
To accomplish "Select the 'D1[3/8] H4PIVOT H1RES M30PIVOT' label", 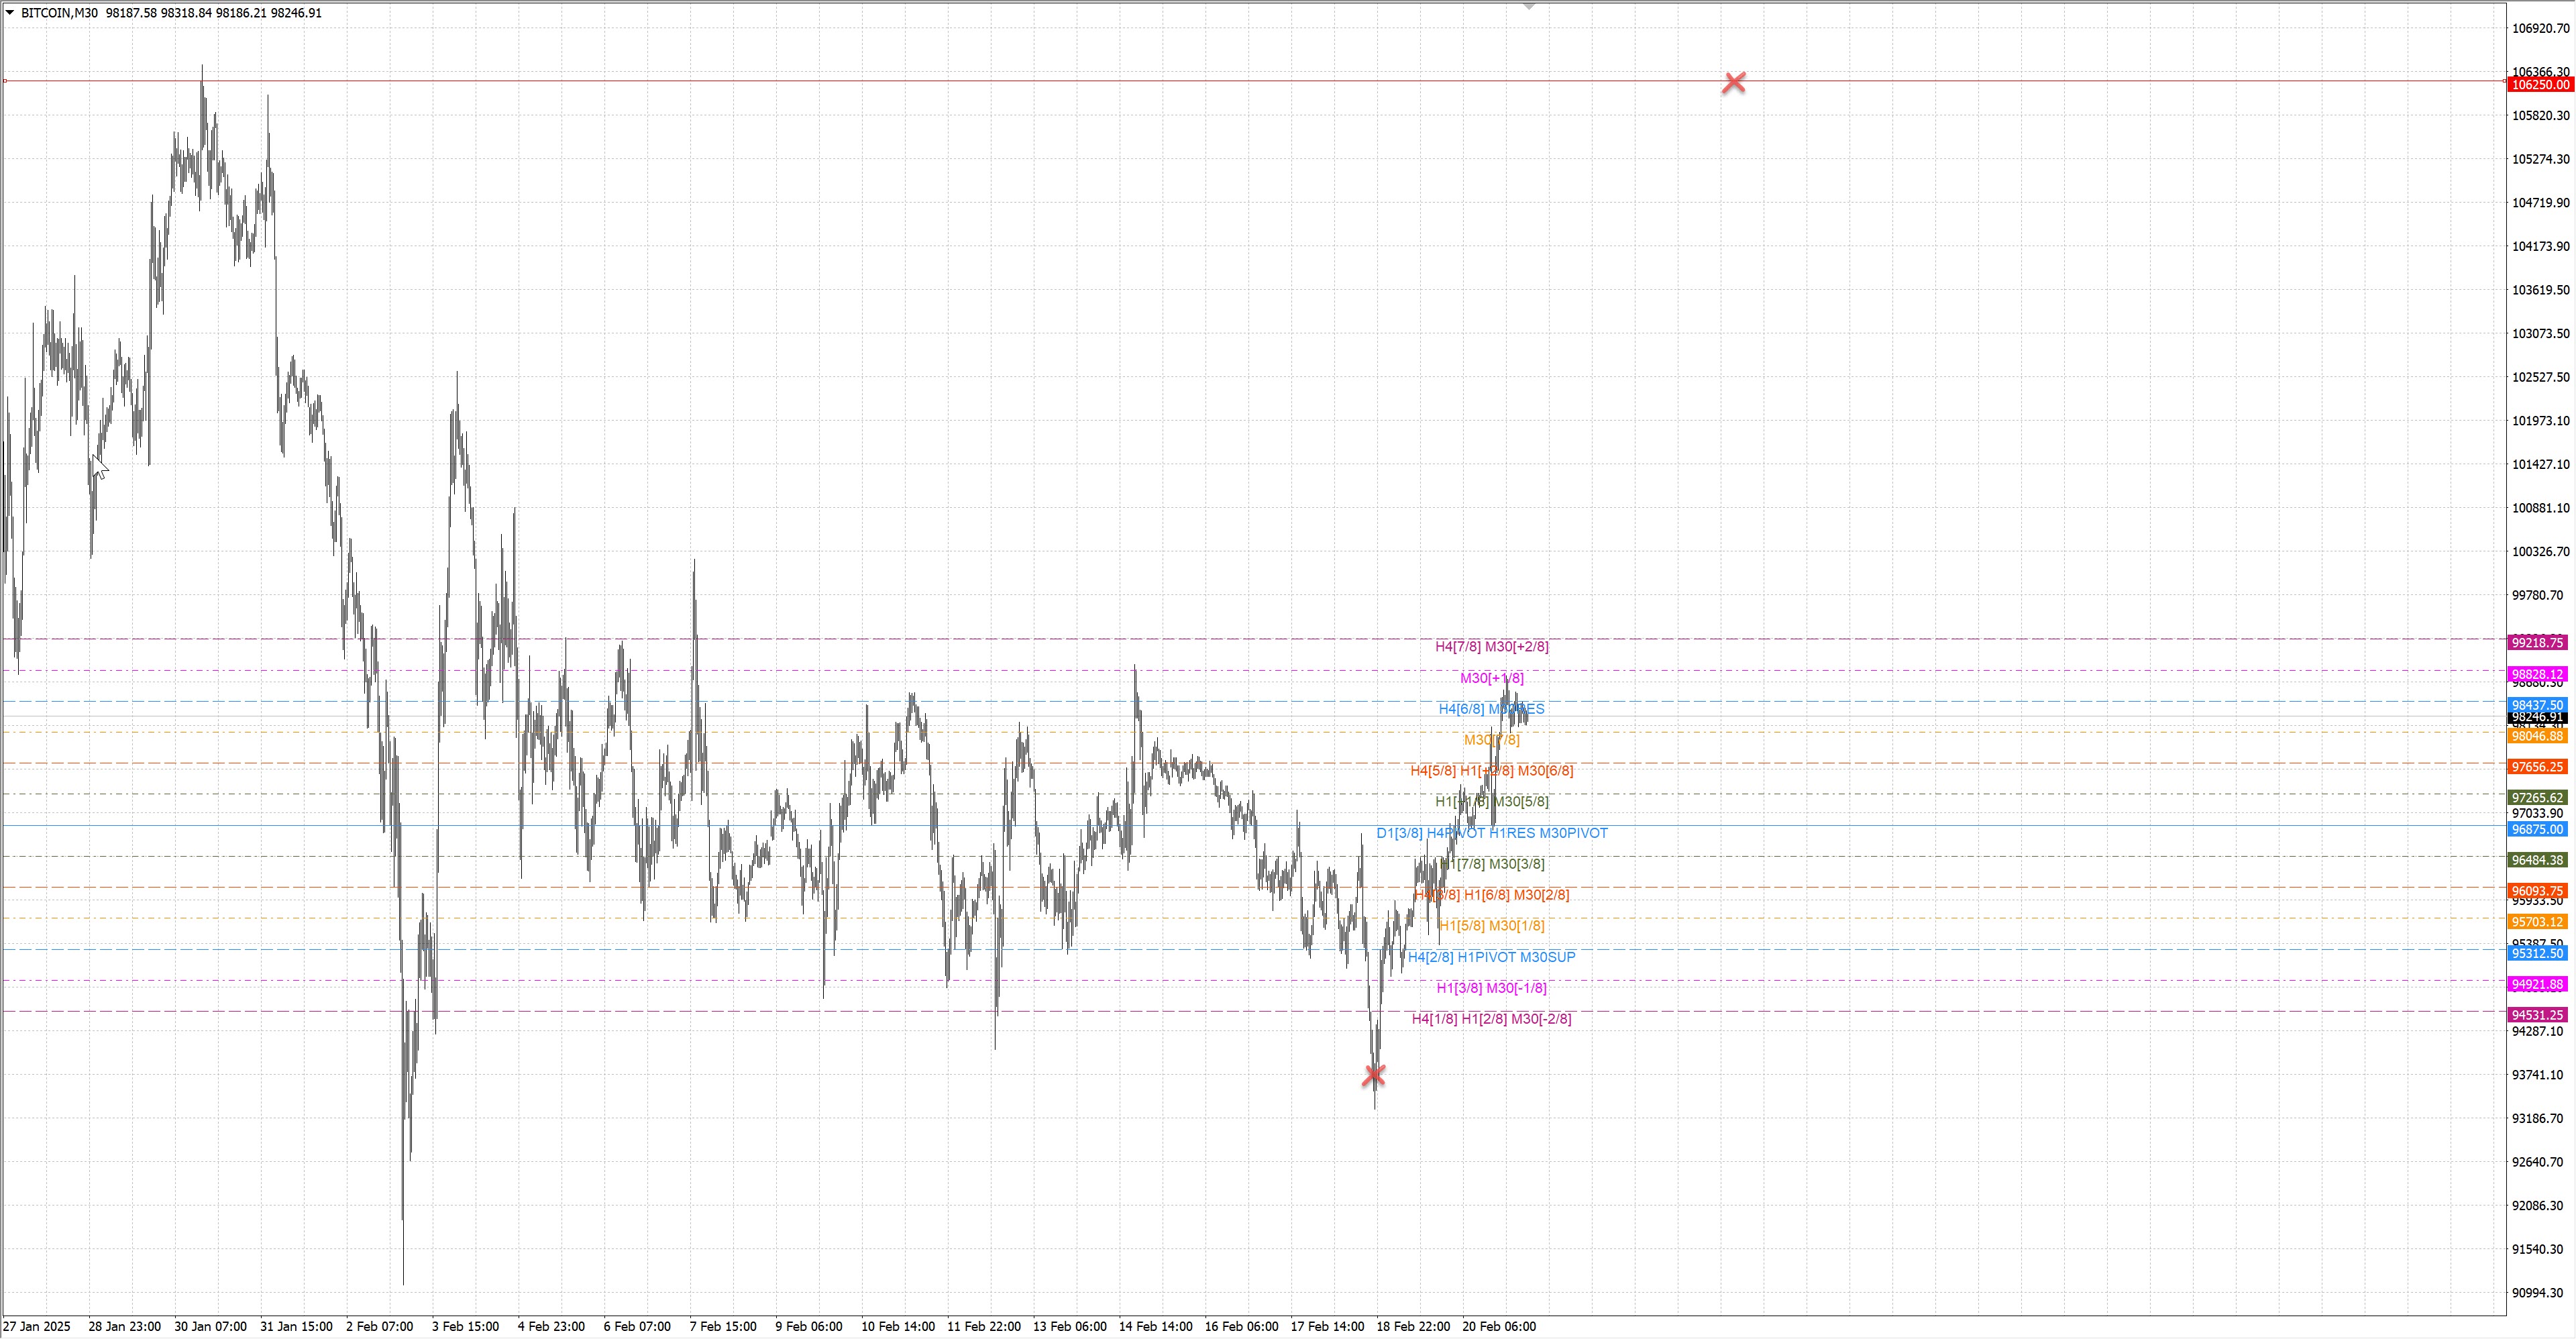I will [1491, 833].
